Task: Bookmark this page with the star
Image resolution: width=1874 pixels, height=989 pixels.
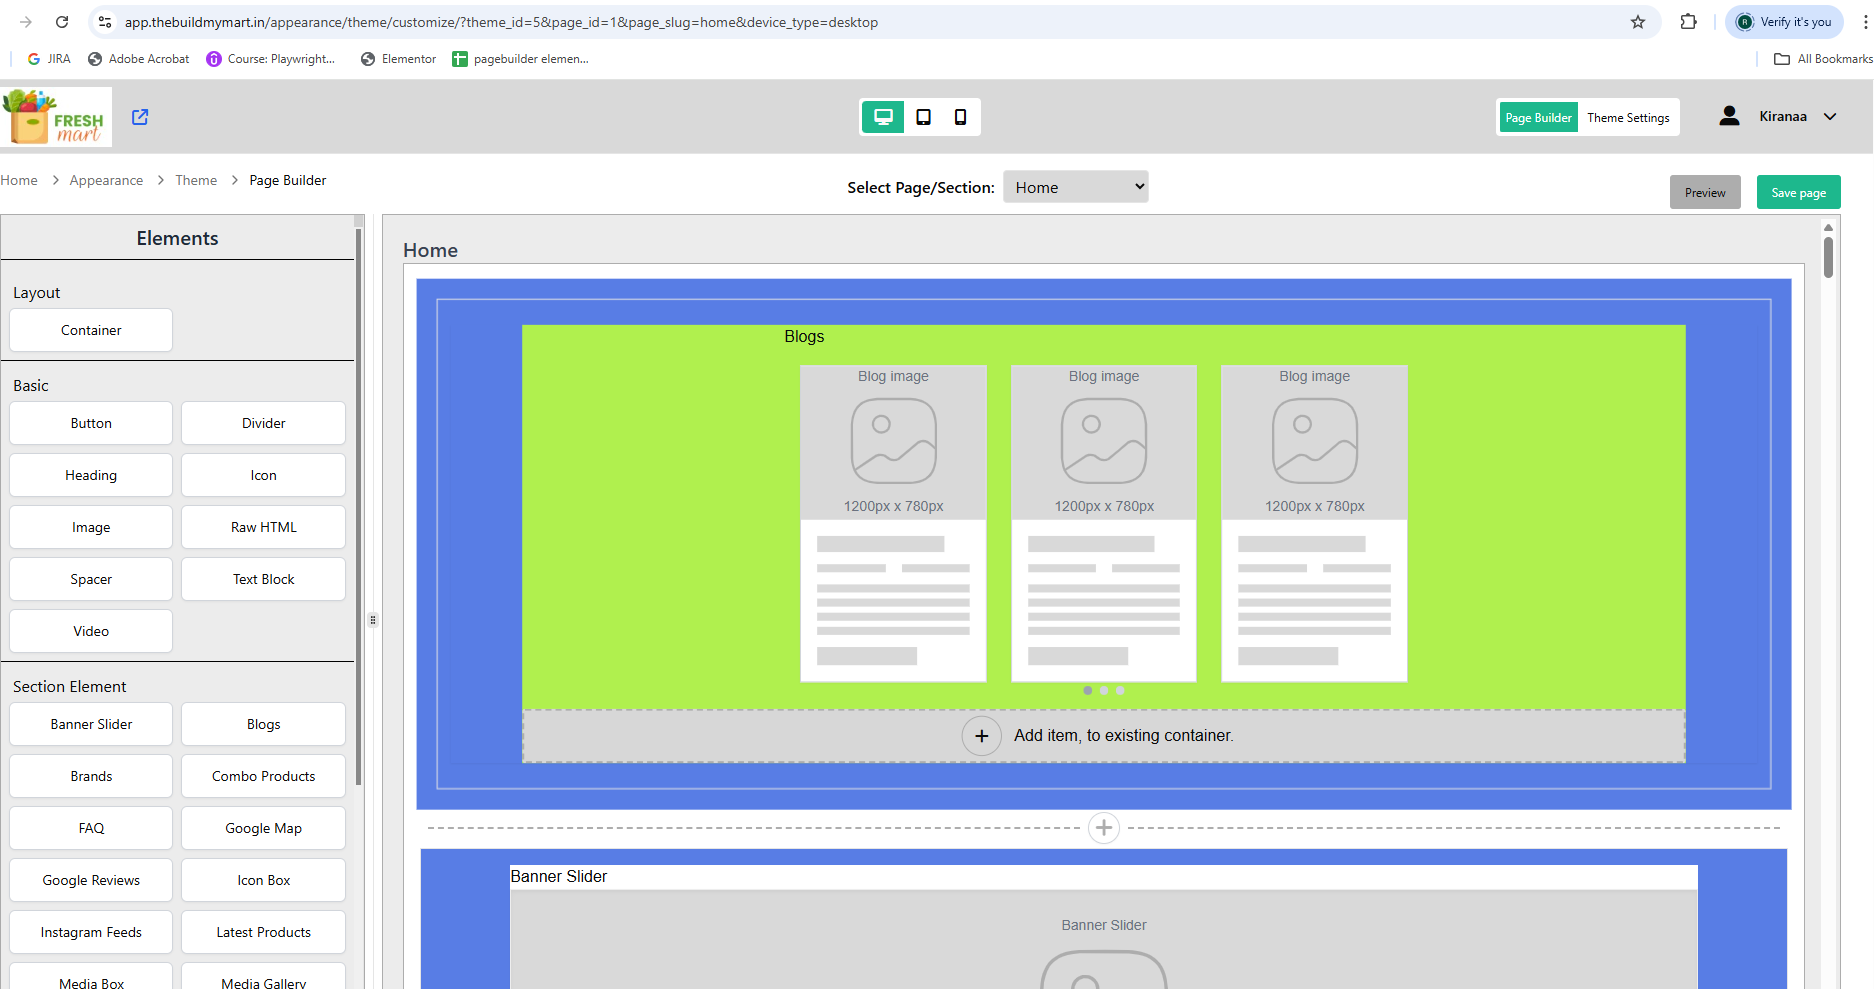Action: [1638, 22]
